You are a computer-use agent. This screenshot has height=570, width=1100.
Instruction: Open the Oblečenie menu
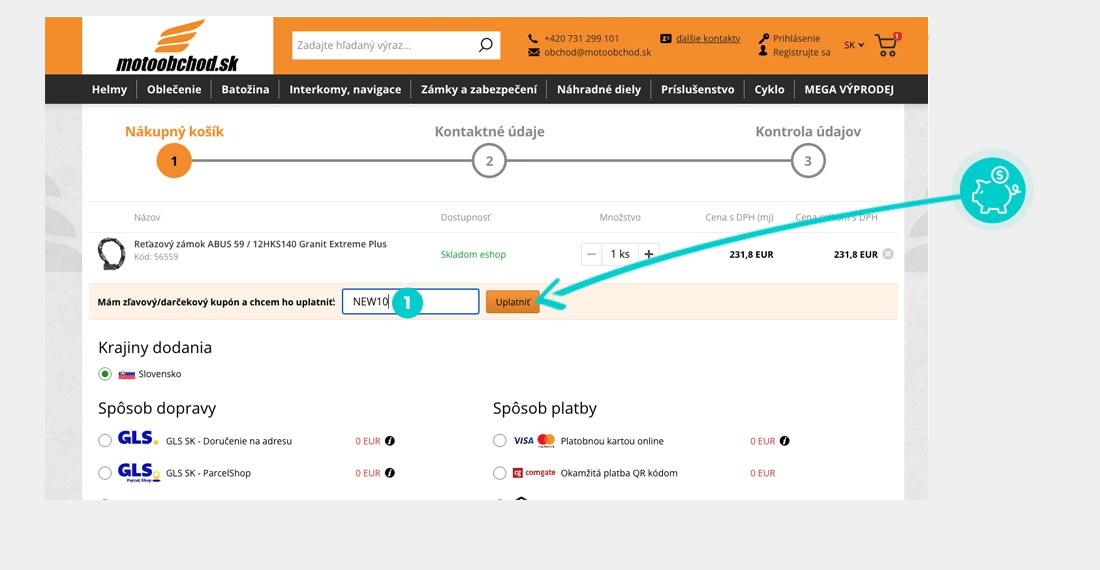[174, 89]
